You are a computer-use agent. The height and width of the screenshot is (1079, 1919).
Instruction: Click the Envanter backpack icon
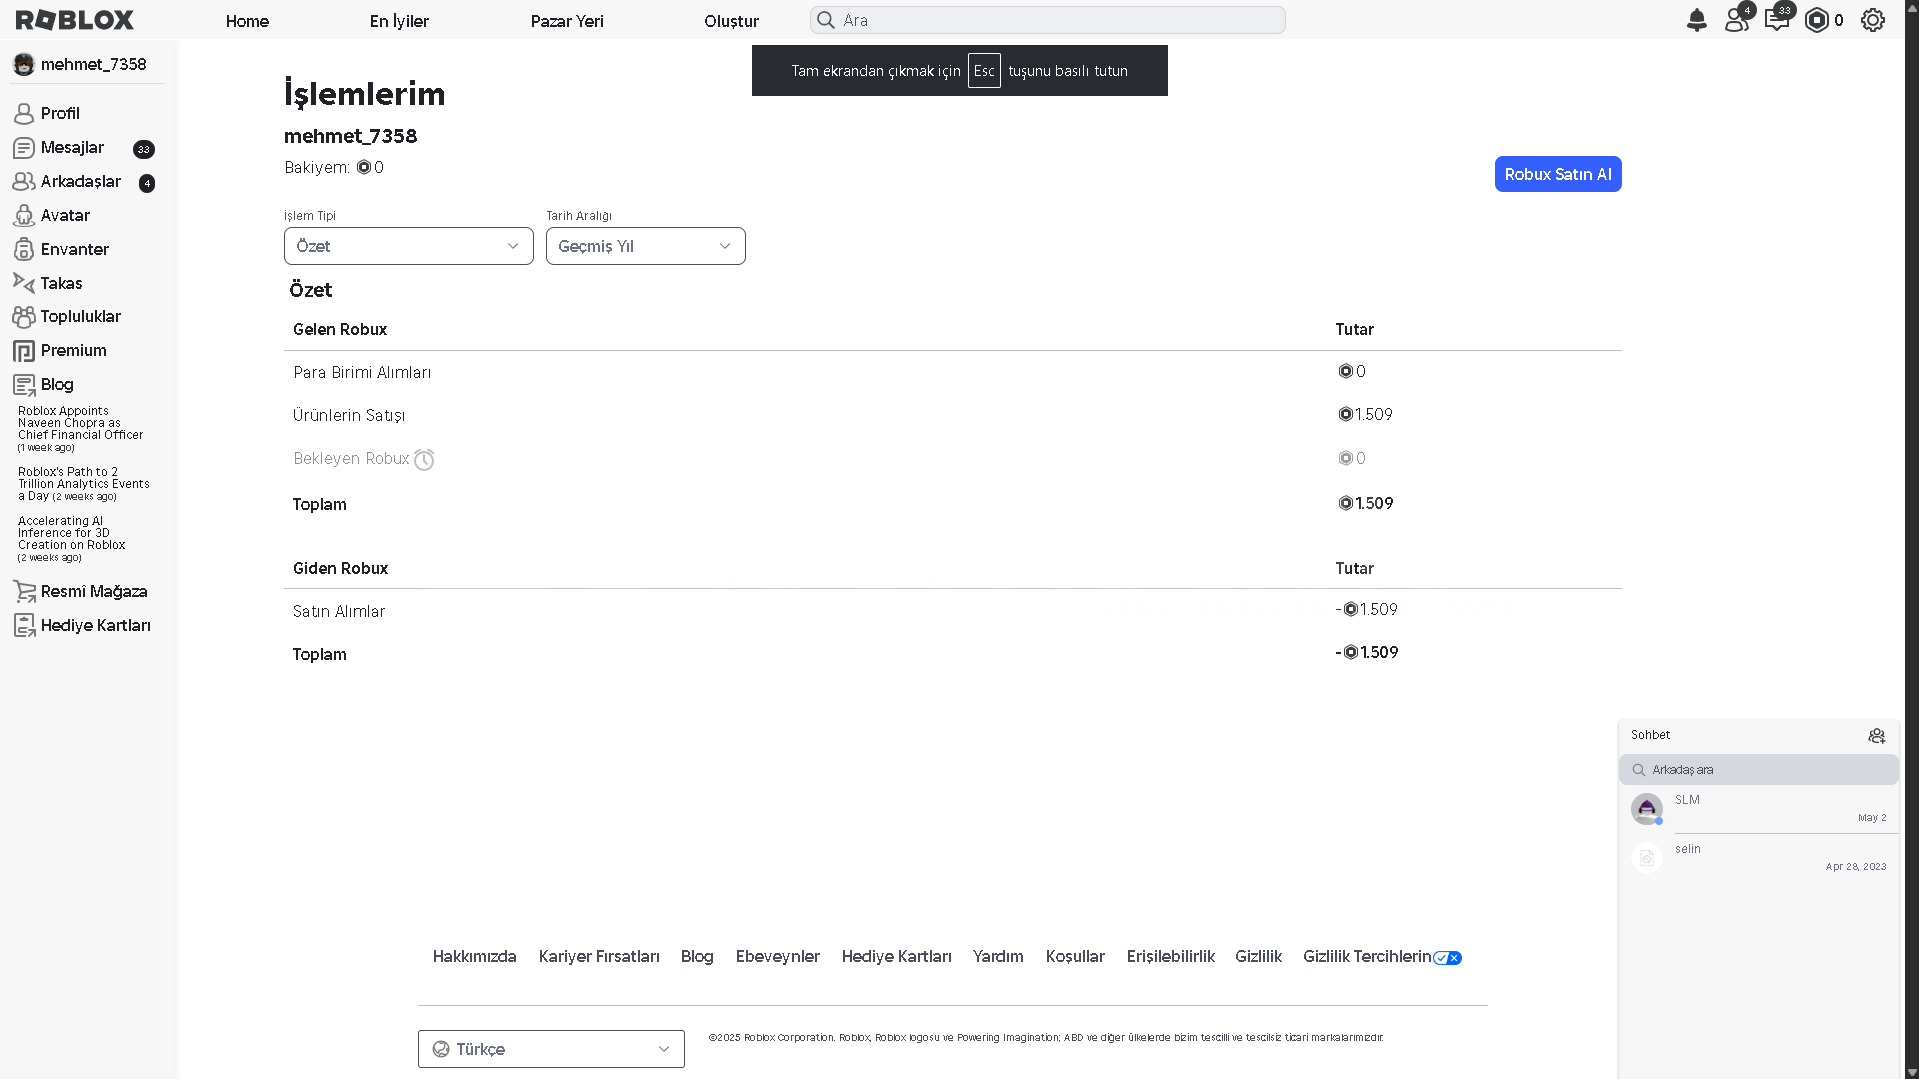24,250
